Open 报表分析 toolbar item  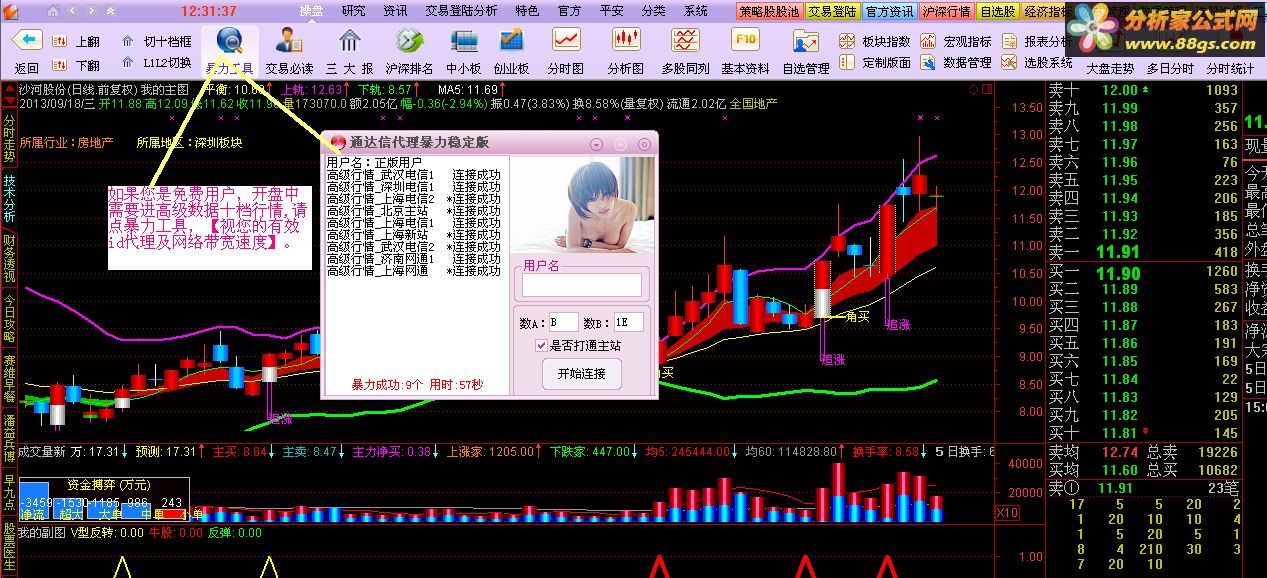click(1037, 42)
